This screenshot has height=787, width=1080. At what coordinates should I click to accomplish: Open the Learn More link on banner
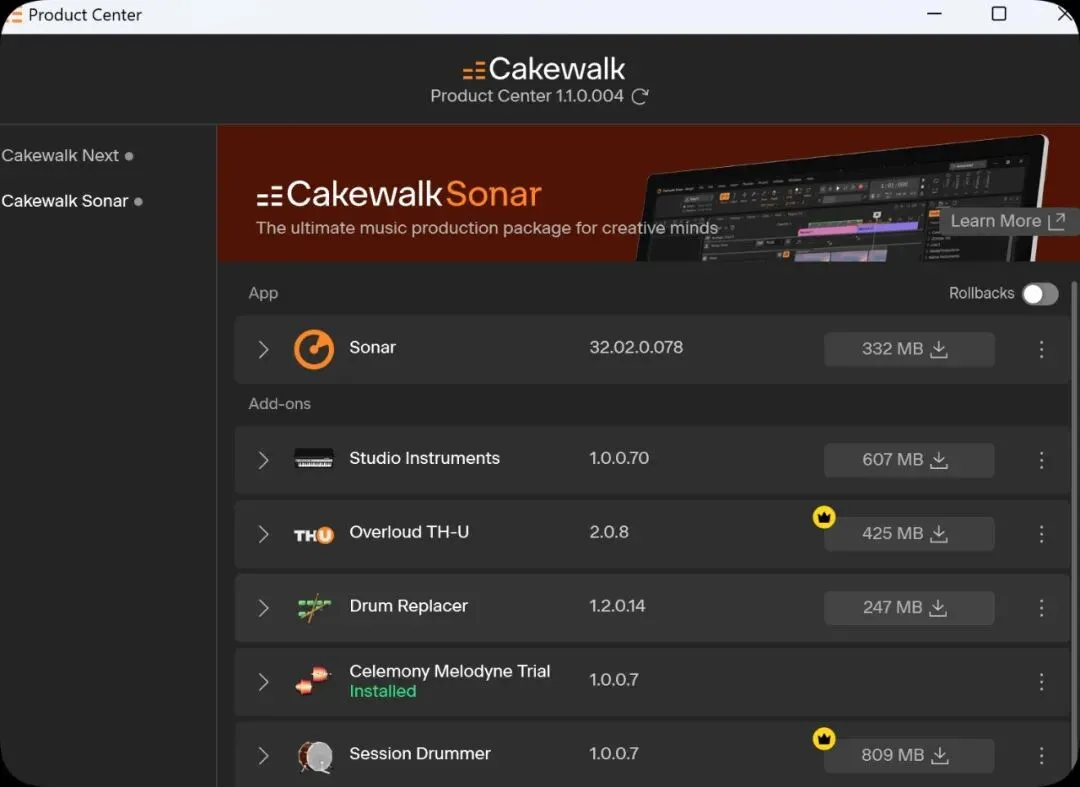click(1008, 221)
